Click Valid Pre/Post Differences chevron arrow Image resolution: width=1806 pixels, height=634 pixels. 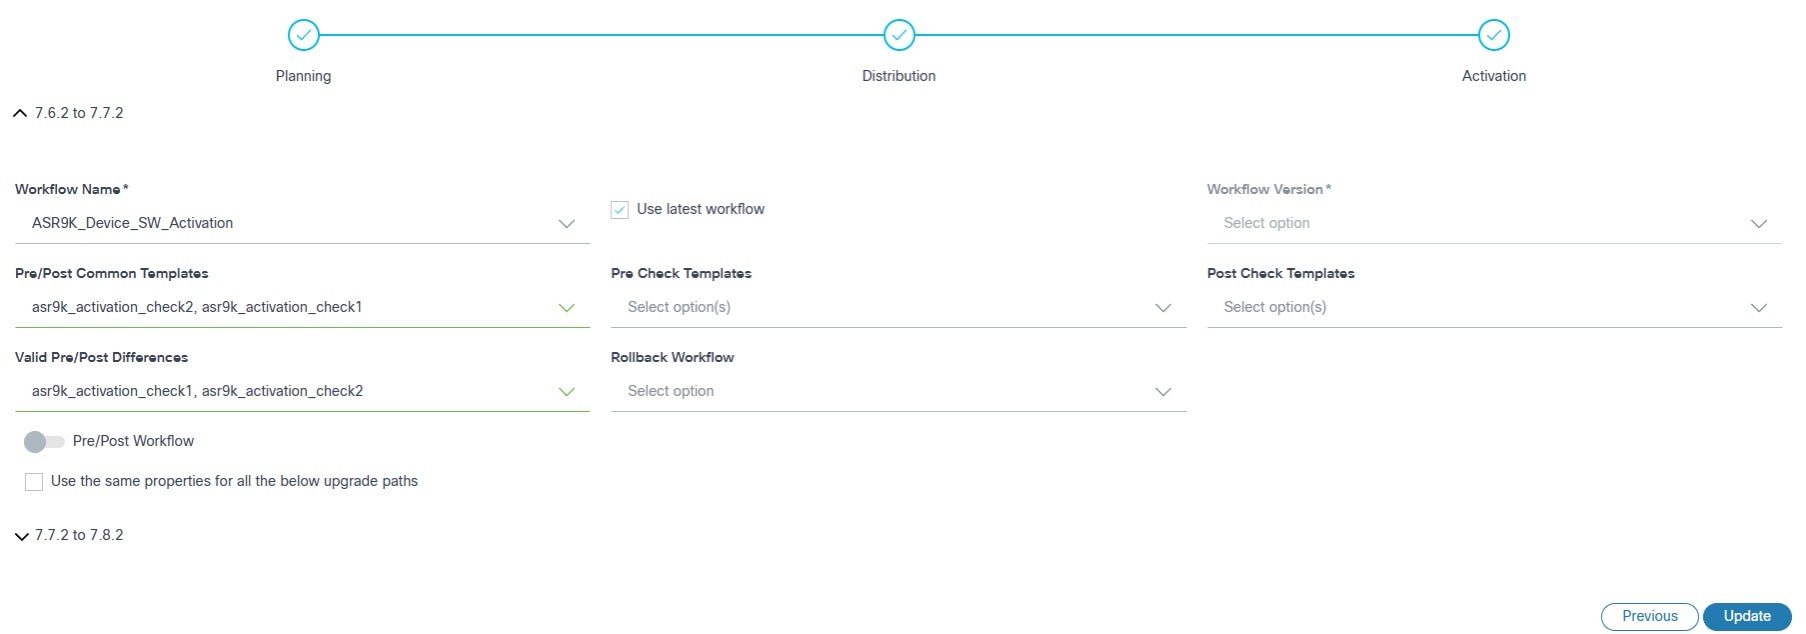pyautogui.click(x=566, y=392)
